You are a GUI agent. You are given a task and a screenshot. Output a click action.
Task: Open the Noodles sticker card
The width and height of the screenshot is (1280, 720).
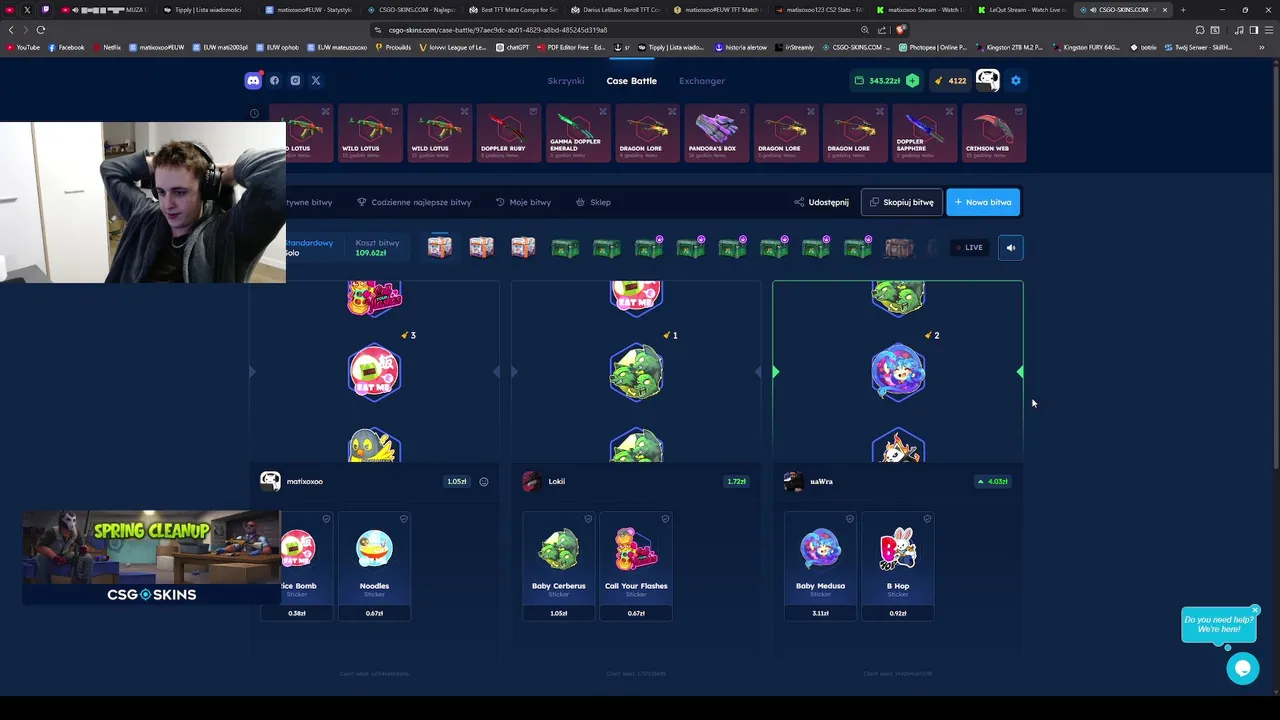coord(374,566)
